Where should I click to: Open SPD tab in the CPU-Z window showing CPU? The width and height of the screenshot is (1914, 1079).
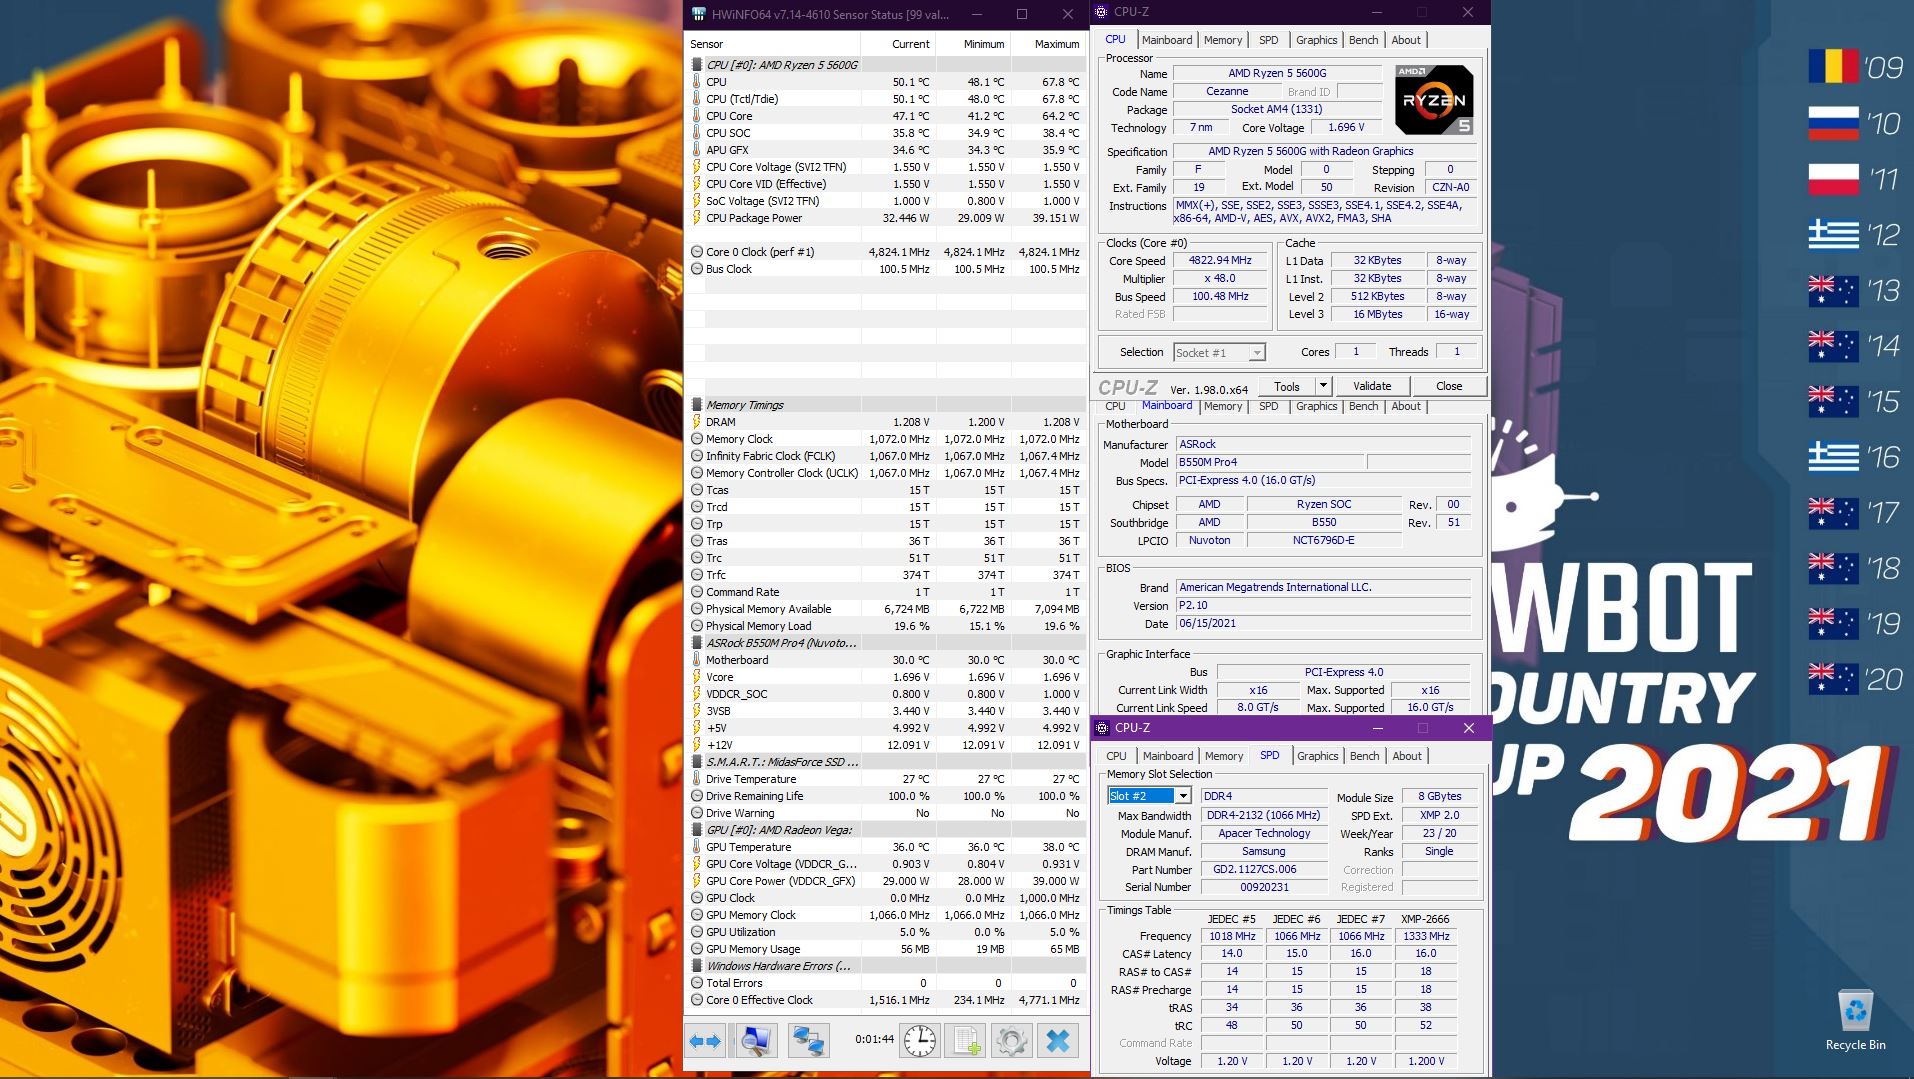(1268, 40)
